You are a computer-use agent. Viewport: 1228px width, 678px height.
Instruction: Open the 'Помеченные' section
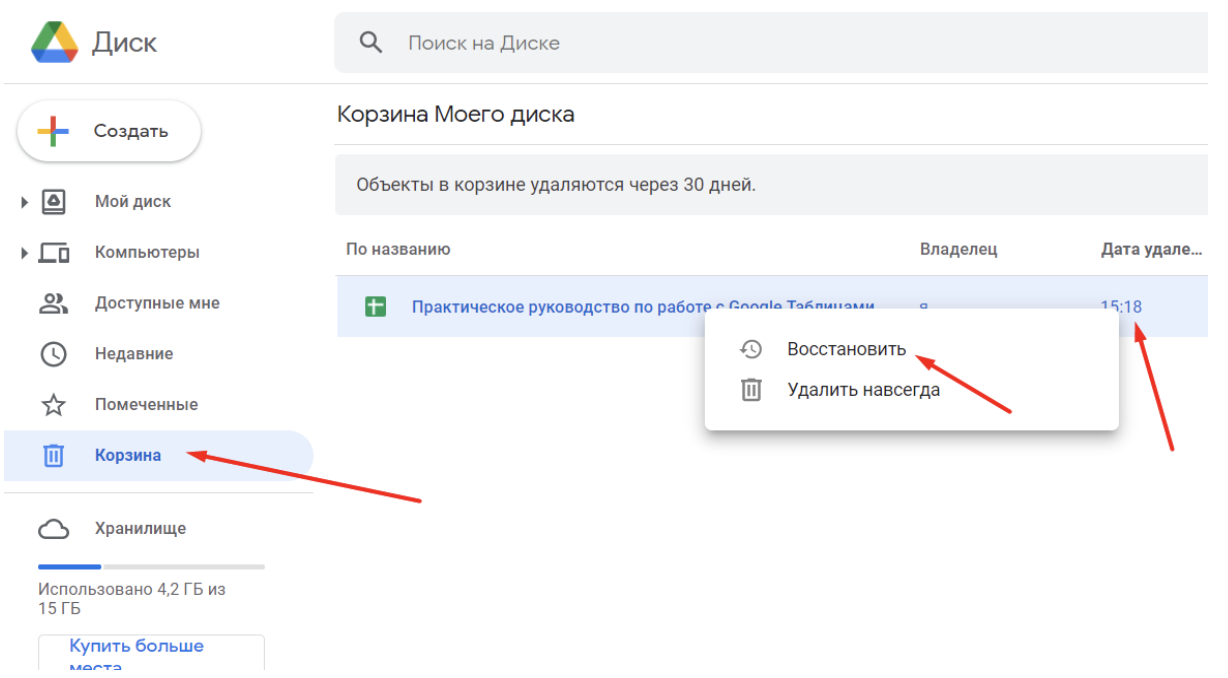(146, 405)
